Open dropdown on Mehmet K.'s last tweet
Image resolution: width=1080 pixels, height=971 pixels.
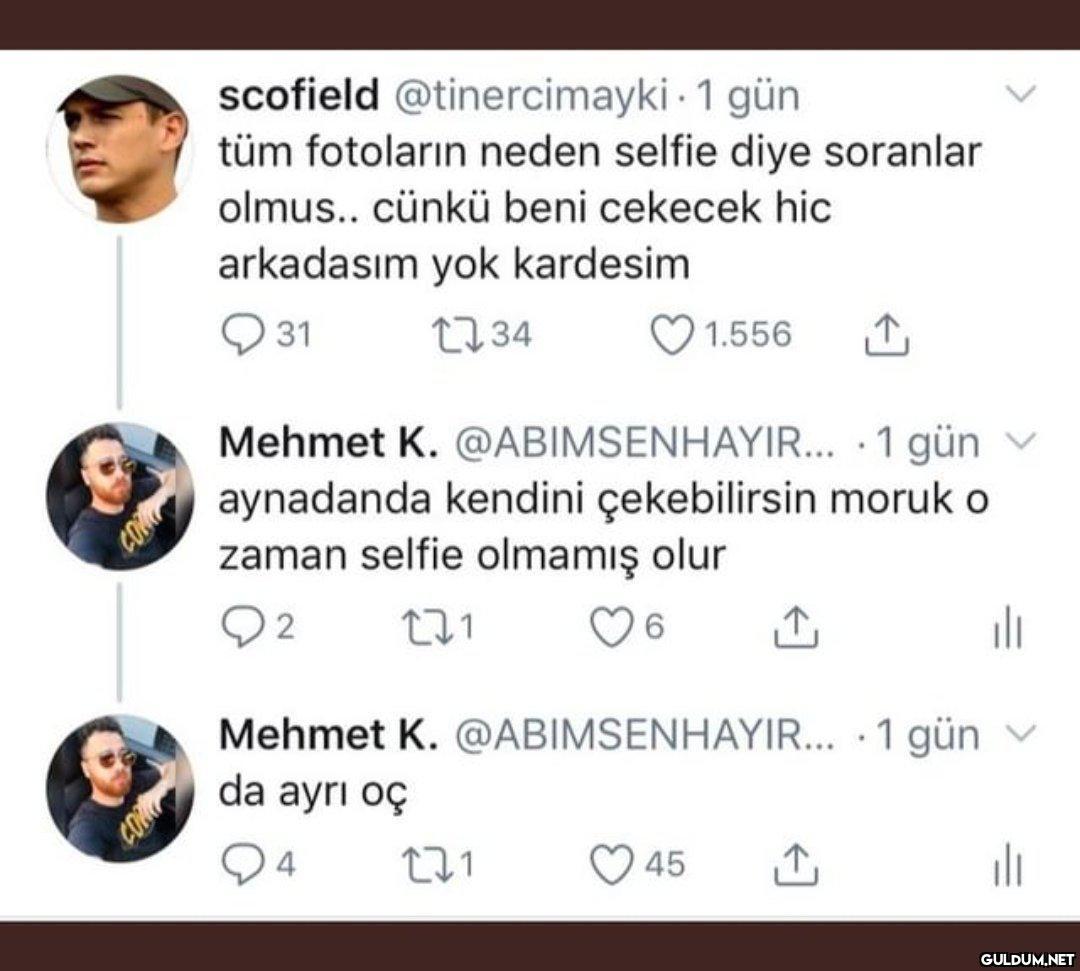[1009, 735]
